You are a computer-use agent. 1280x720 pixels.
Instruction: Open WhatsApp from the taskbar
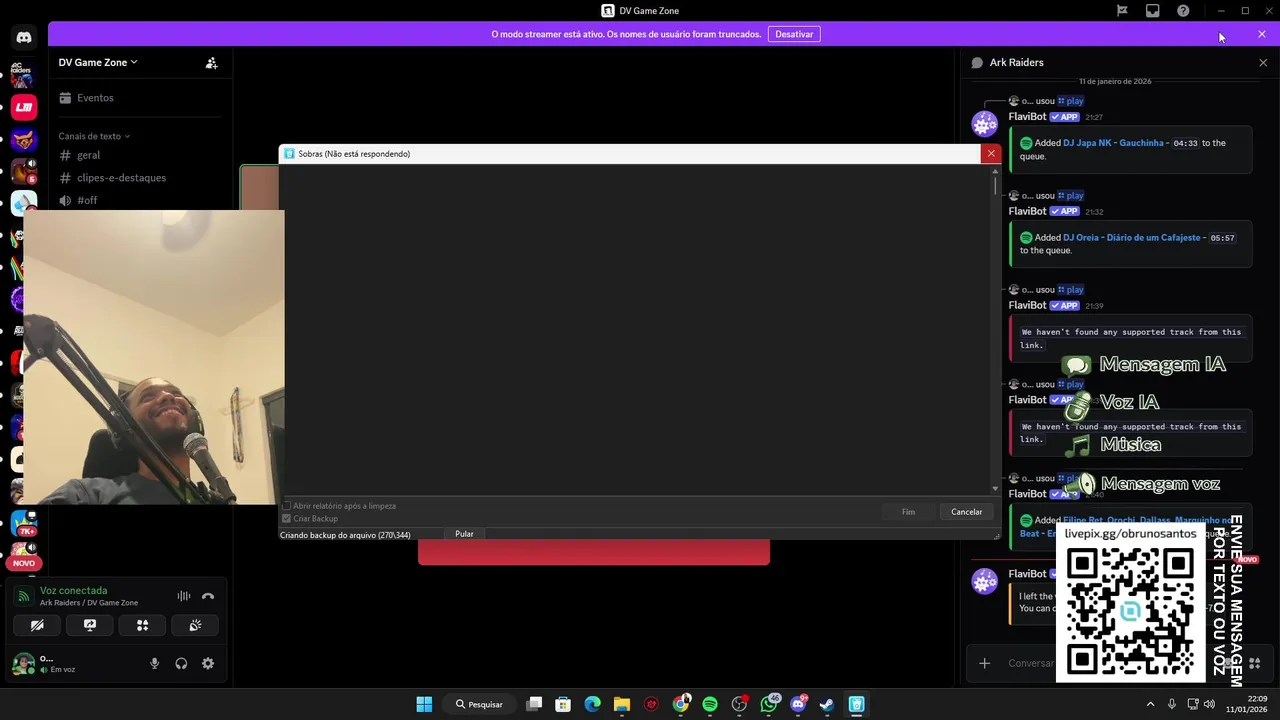[x=769, y=704]
